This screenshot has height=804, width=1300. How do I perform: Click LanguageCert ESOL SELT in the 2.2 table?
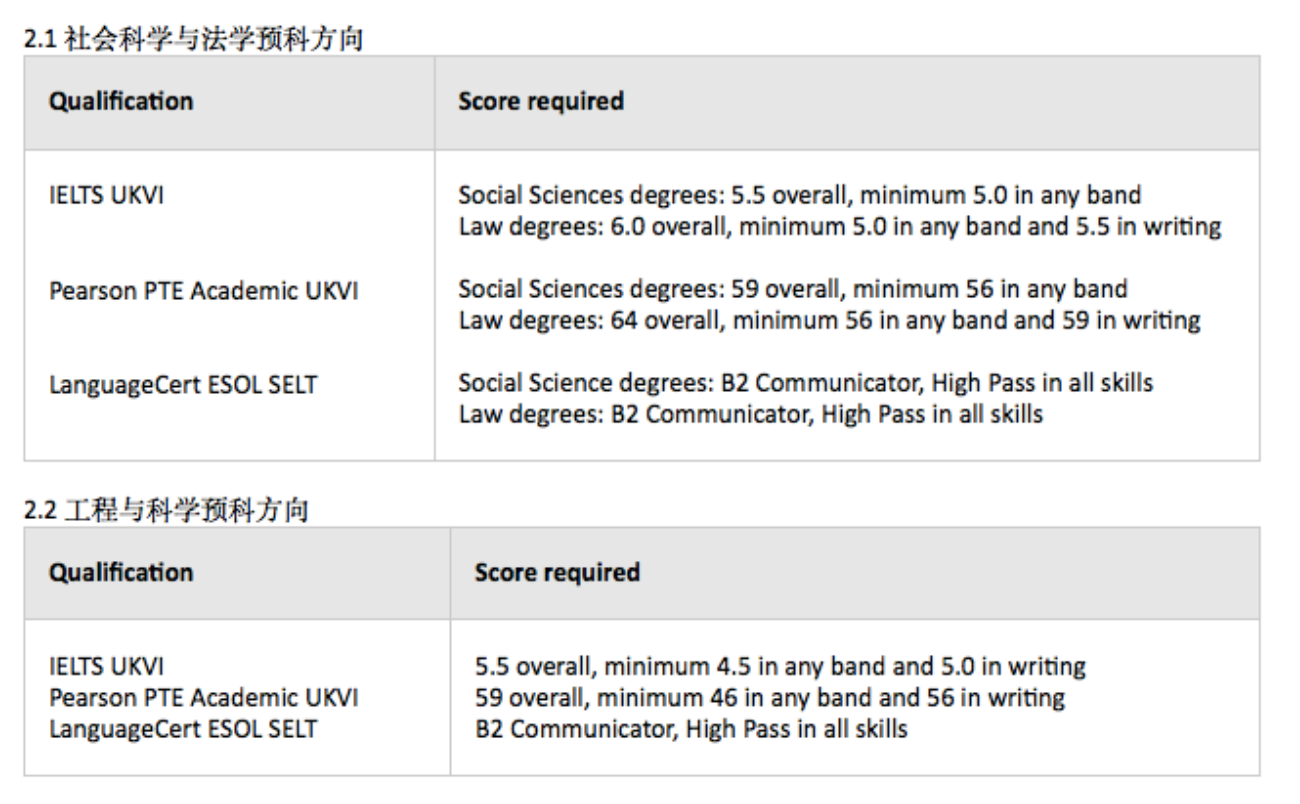(183, 729)
